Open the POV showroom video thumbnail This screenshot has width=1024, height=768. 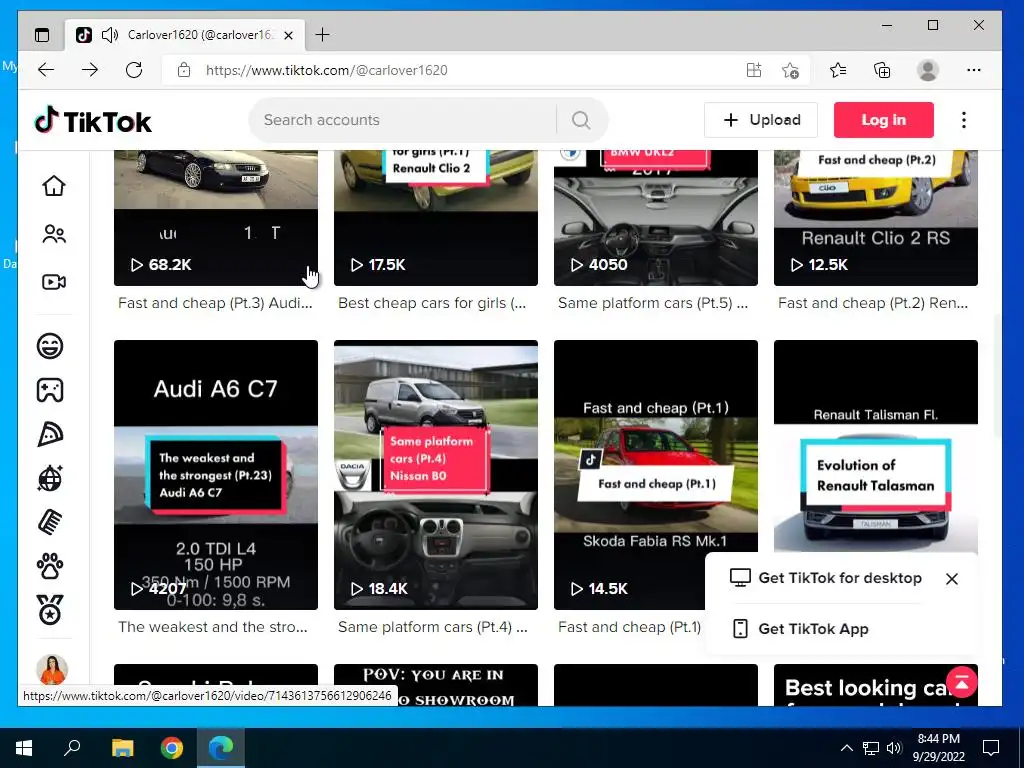tap(436, 685)
